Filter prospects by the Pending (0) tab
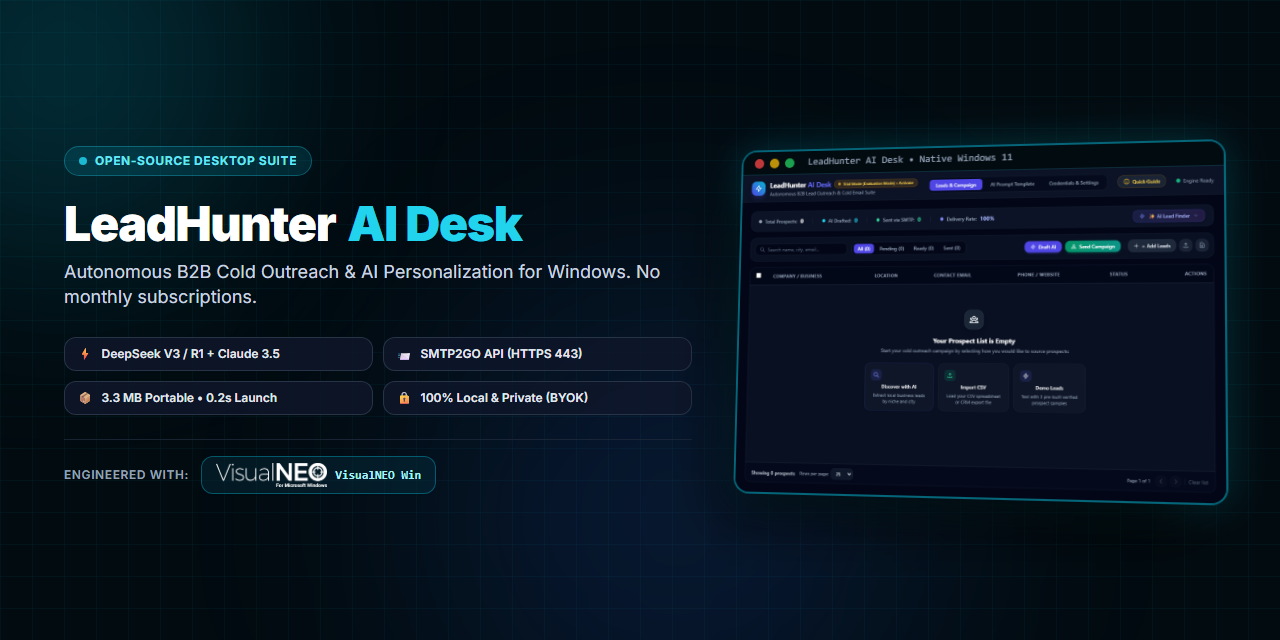 tap(892, 249)
